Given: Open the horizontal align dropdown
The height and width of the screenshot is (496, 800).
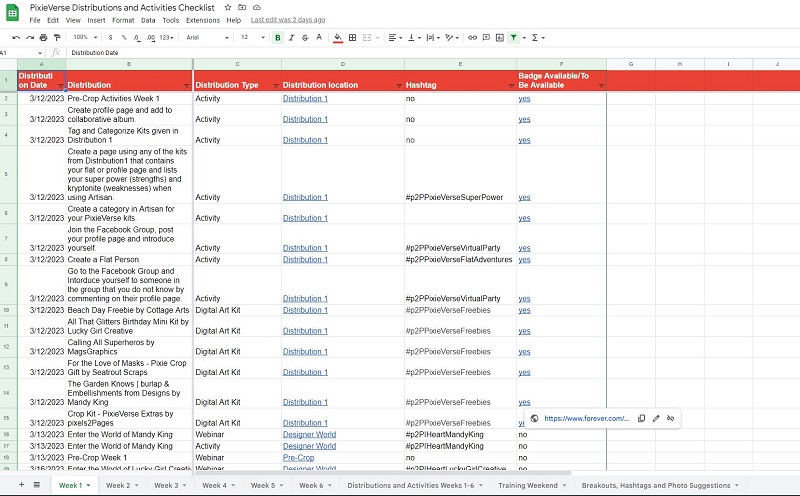Looking at the screenshot, I should pos(395,38).
